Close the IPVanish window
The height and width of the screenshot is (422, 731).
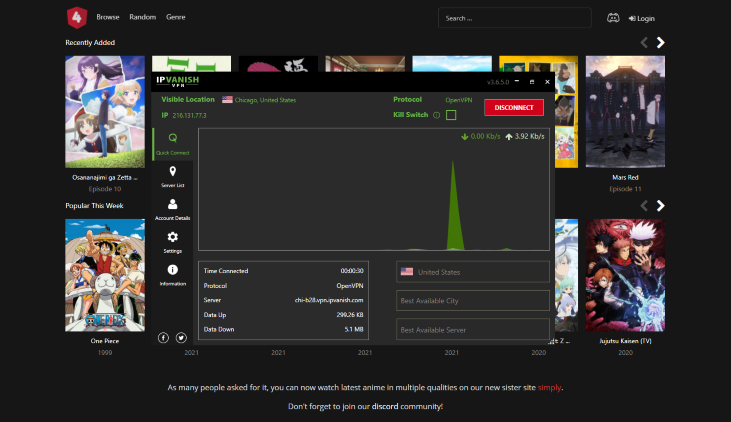(x=547, y=82)
